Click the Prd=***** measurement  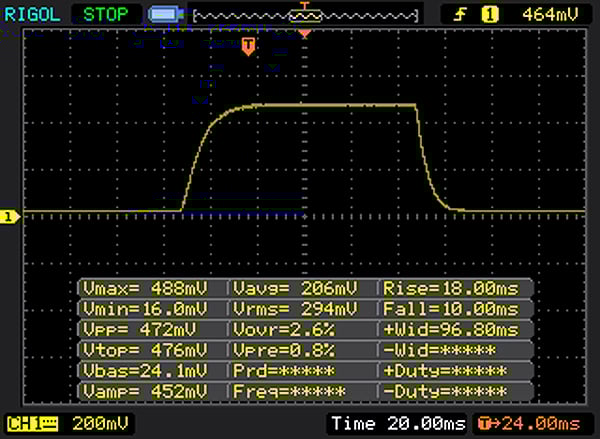pos(284,371)
